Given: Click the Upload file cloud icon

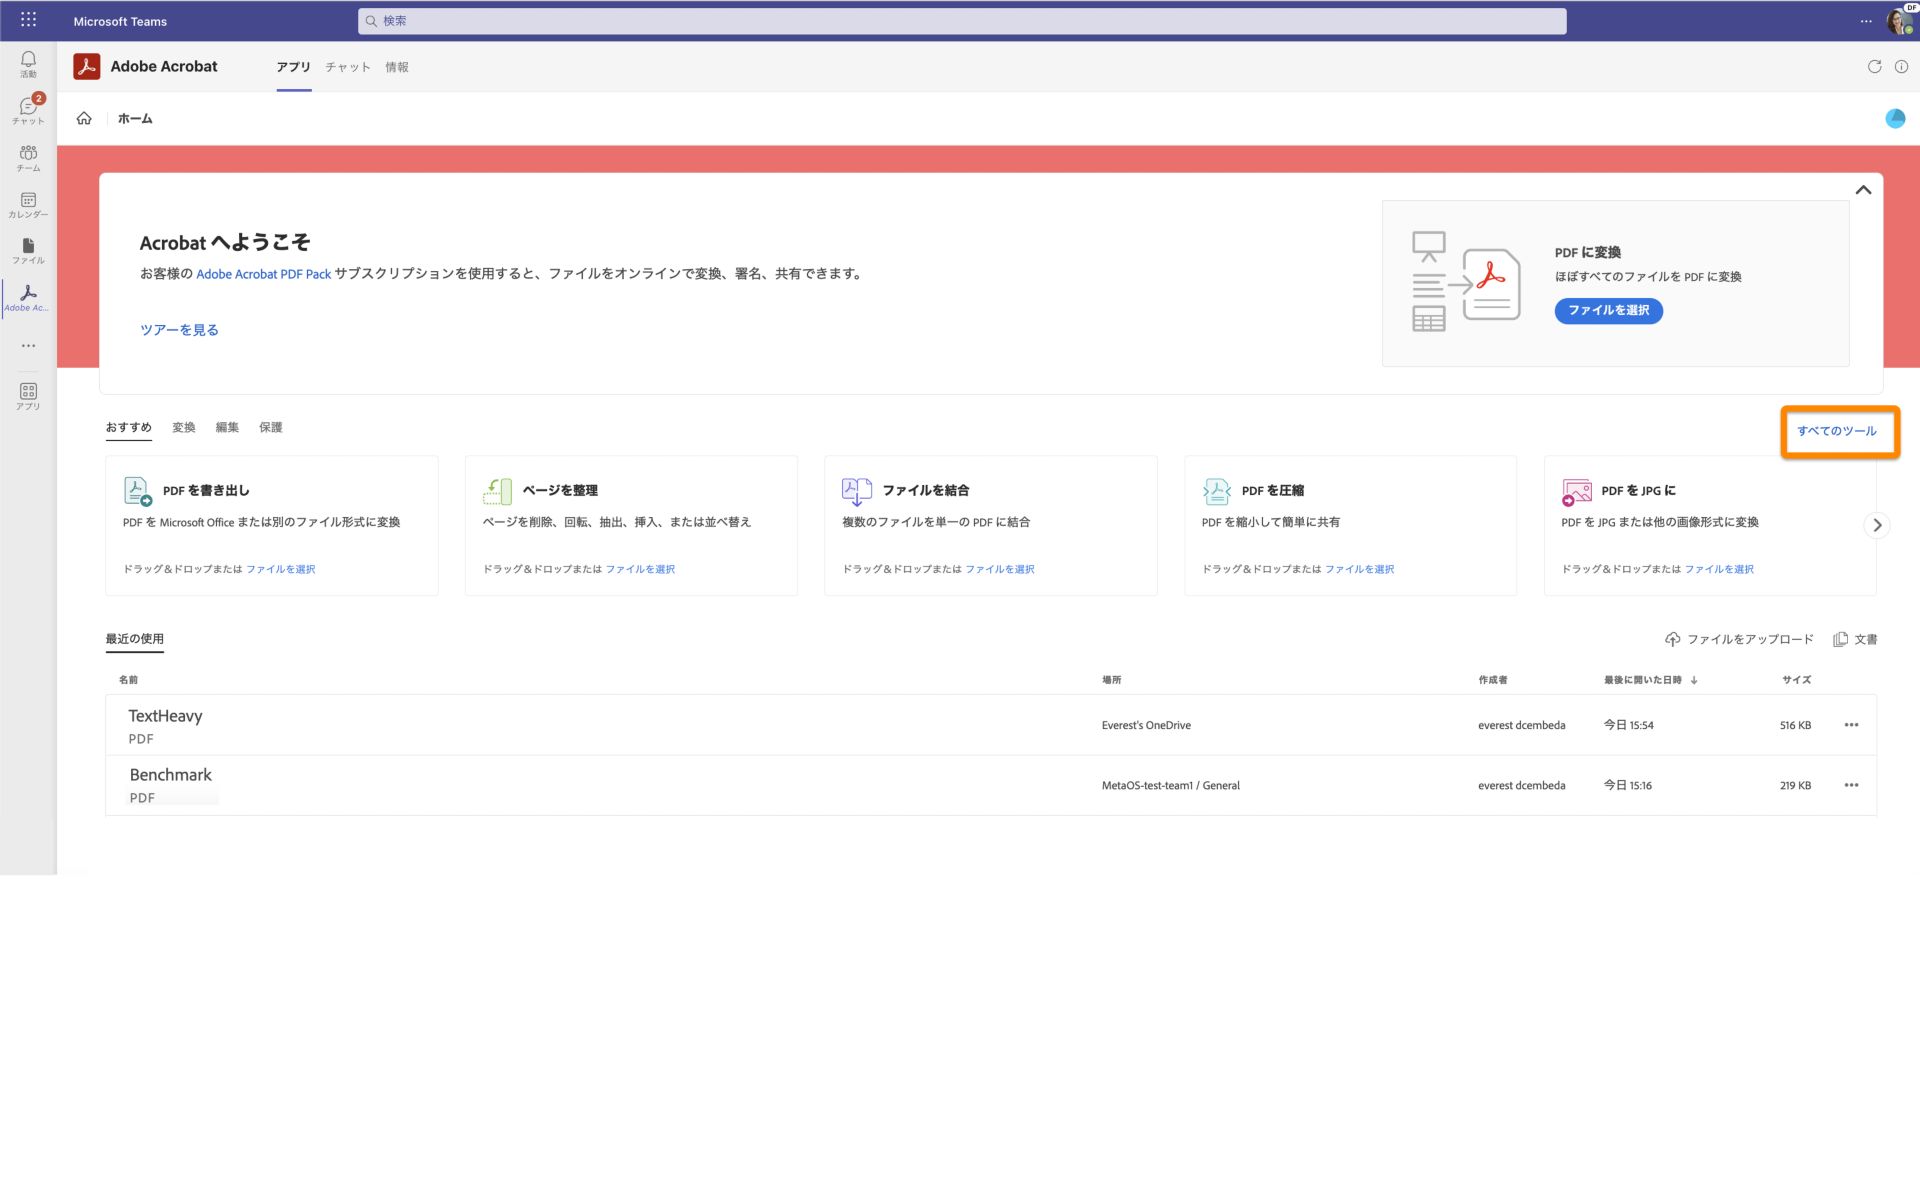Looking at the screenshot, I should tap(1672, 639).
